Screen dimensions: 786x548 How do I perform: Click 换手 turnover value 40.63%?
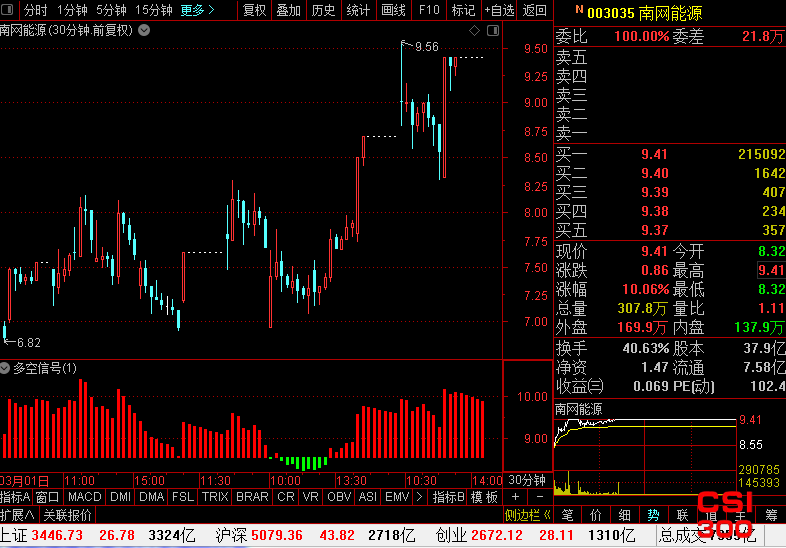coord(646,348)
